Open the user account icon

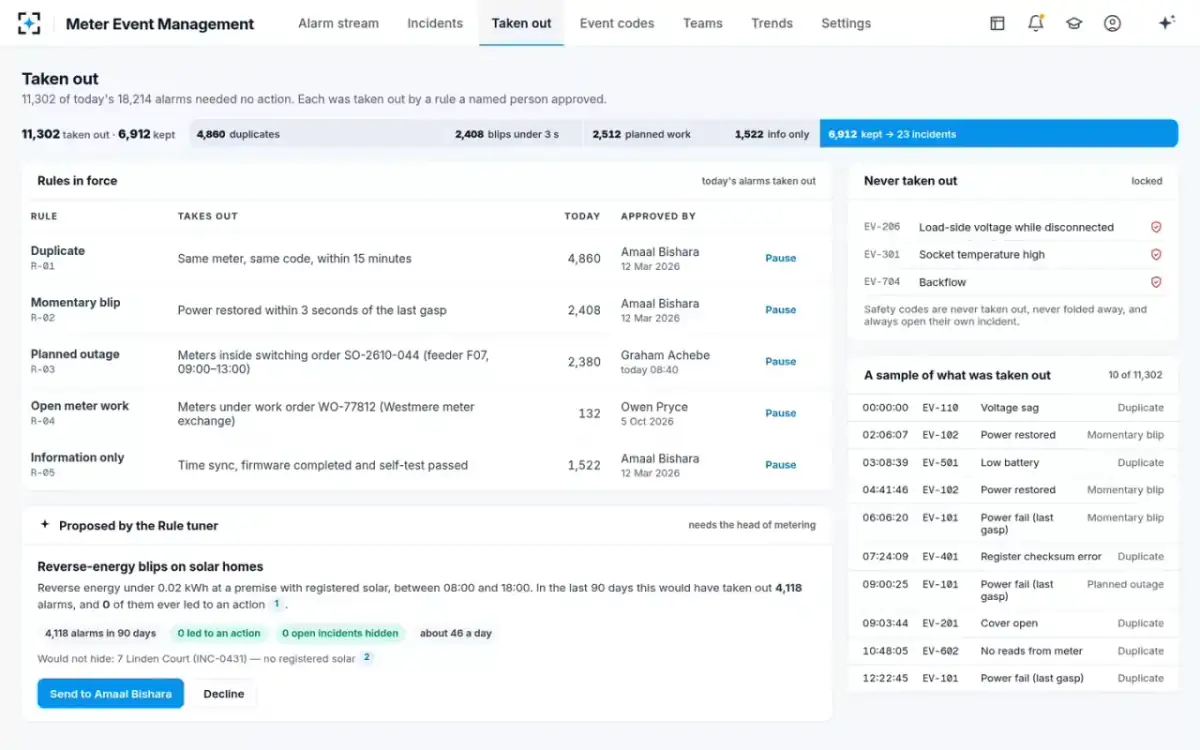pos(1112,23)
